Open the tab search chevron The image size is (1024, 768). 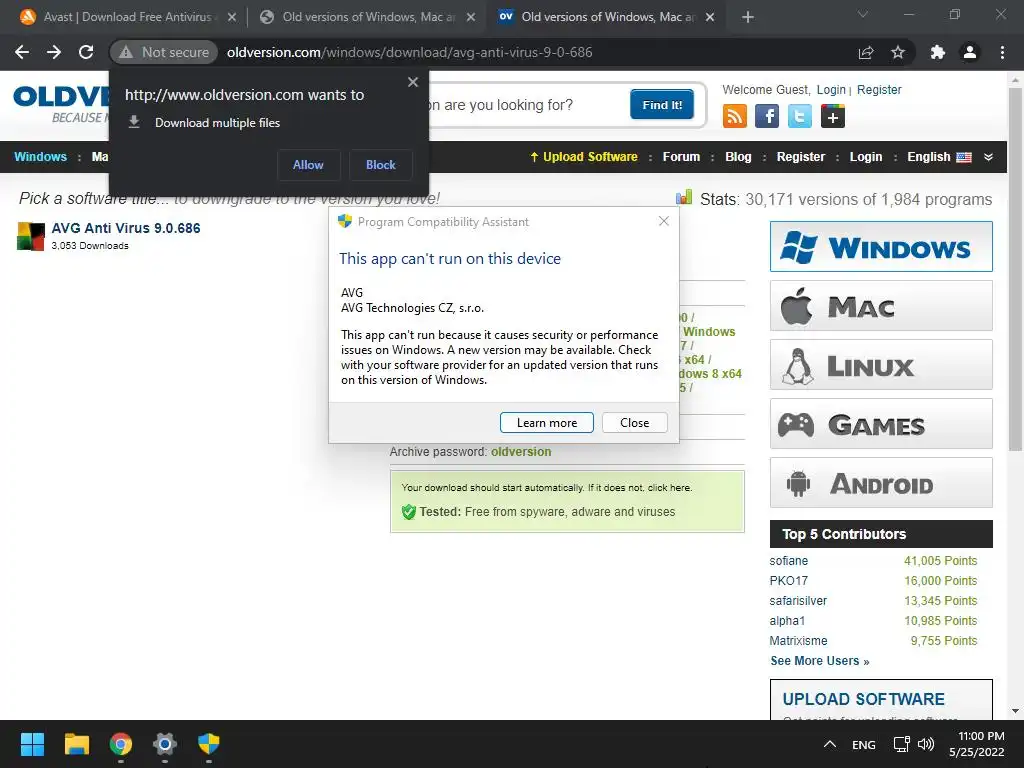(x=863, y=14)
